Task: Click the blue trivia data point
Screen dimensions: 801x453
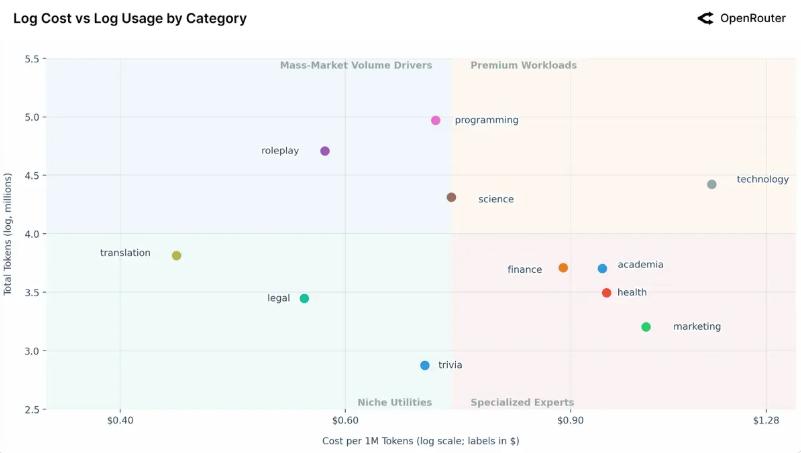Action: [425, 366]
